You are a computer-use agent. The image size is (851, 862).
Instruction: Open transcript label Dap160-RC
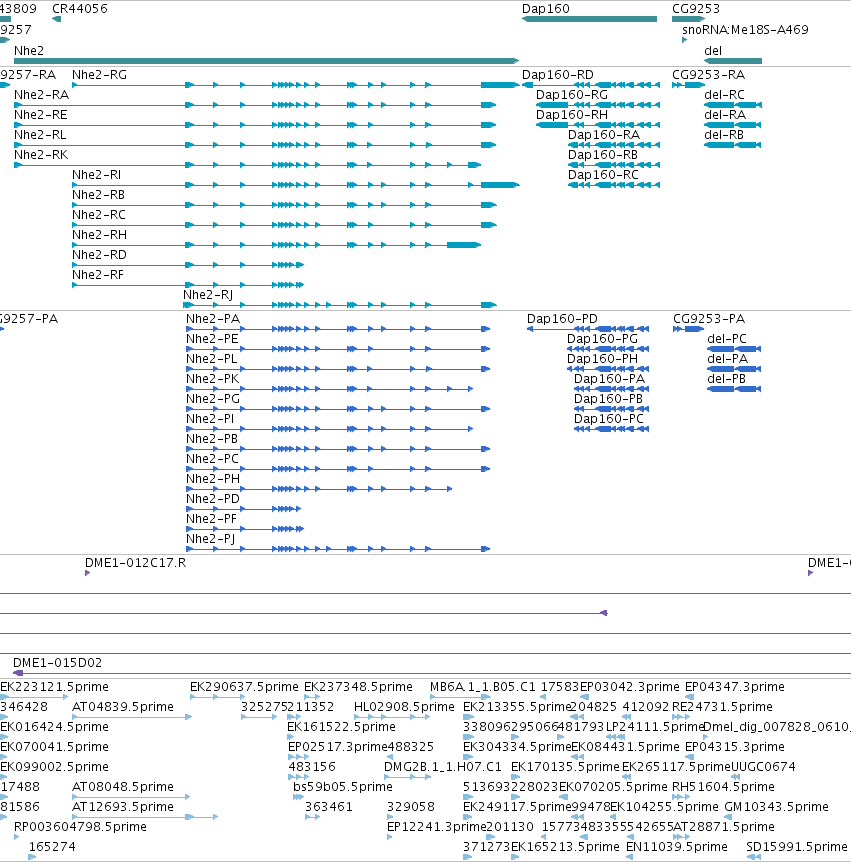tap(603, 175)
